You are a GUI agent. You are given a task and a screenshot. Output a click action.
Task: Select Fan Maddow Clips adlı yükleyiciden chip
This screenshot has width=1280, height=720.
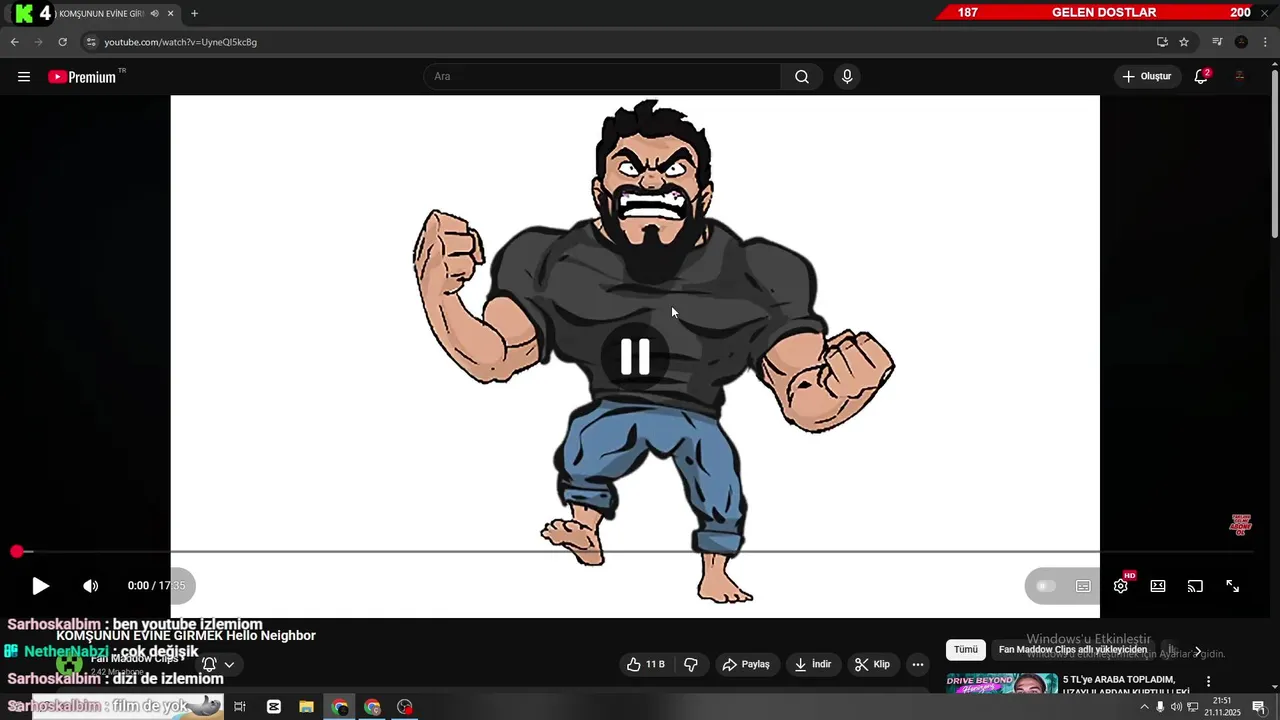pyautogui.click(x=1073, y=650)
